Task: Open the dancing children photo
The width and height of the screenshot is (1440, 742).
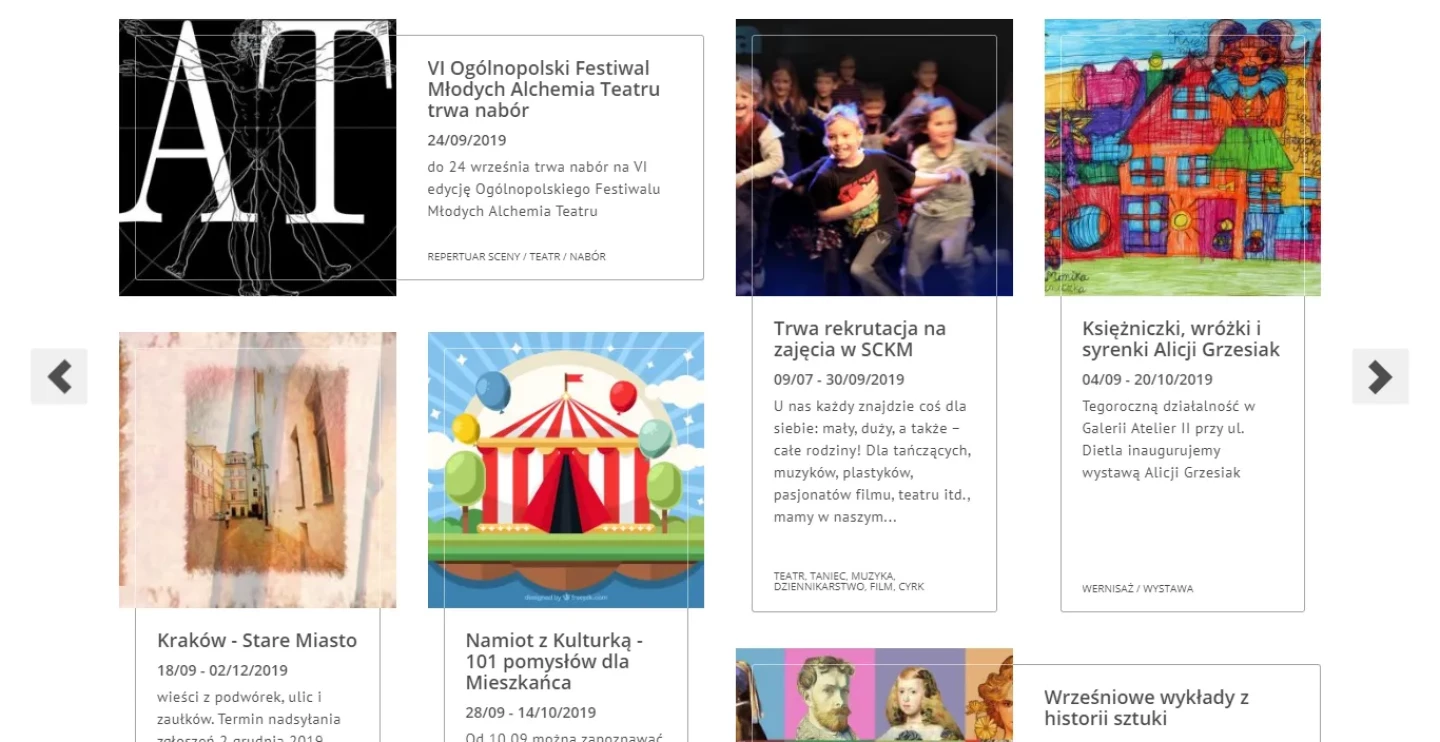Action: [x=874, y=157]
